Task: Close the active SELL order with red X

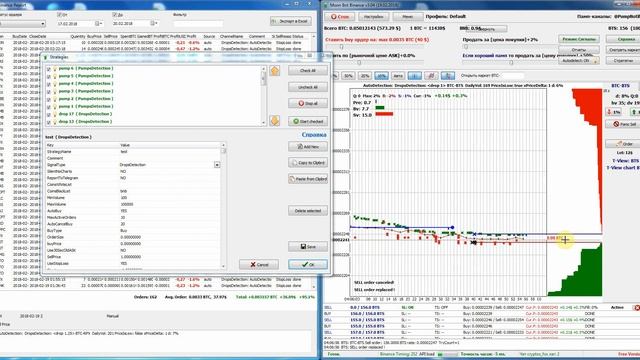Action: point(636,307)
